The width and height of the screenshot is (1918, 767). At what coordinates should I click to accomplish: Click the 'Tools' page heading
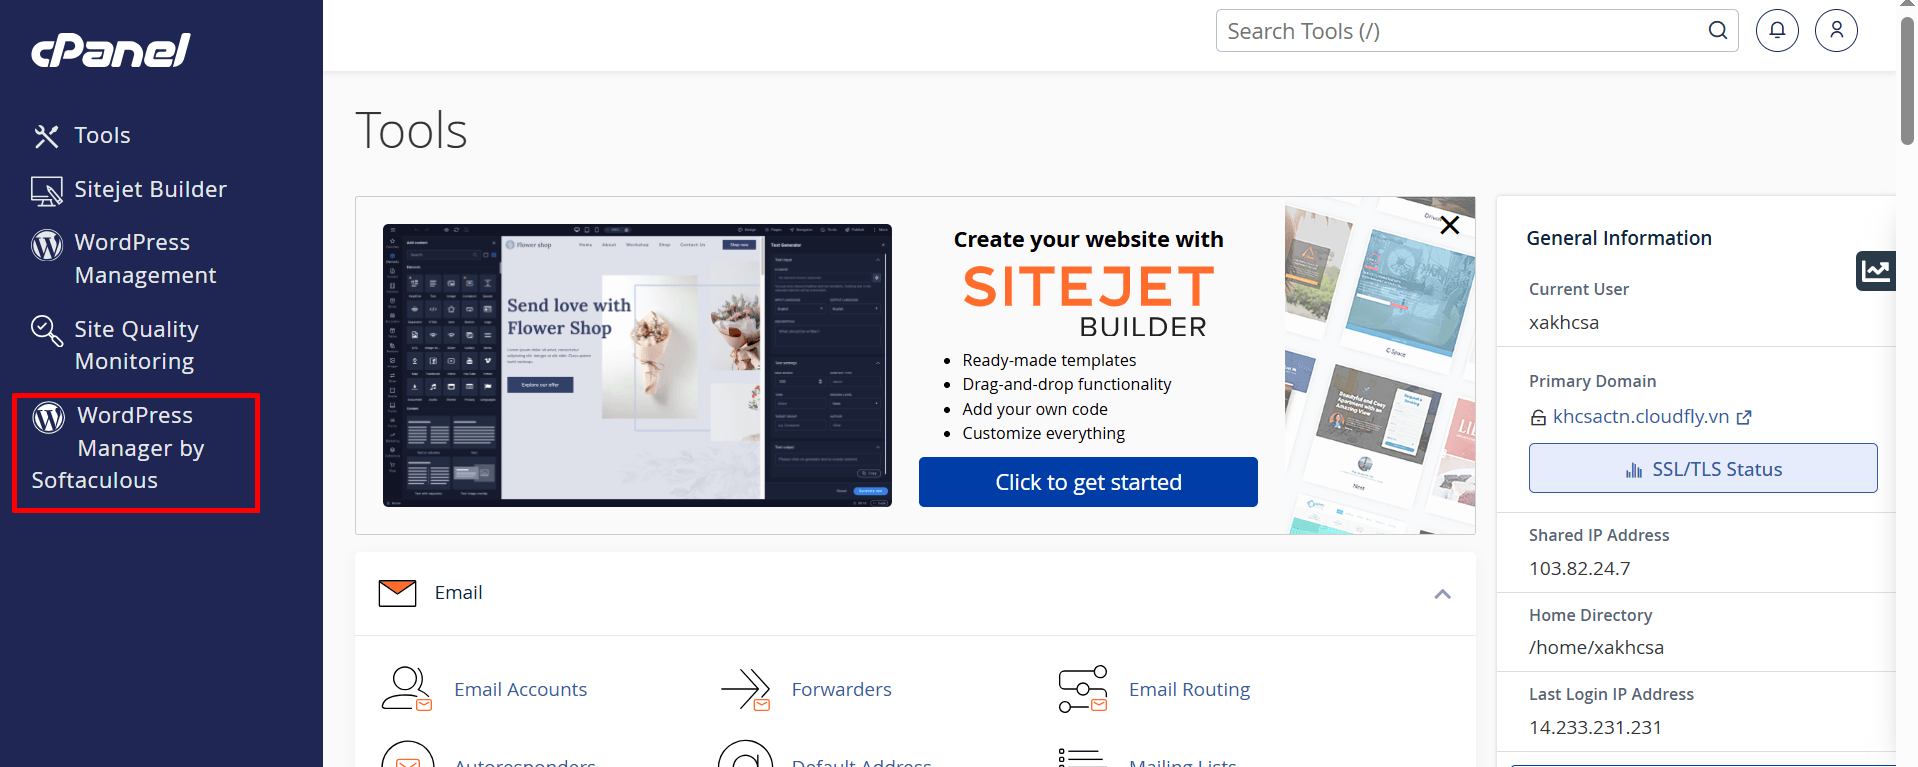click(411, 131)
